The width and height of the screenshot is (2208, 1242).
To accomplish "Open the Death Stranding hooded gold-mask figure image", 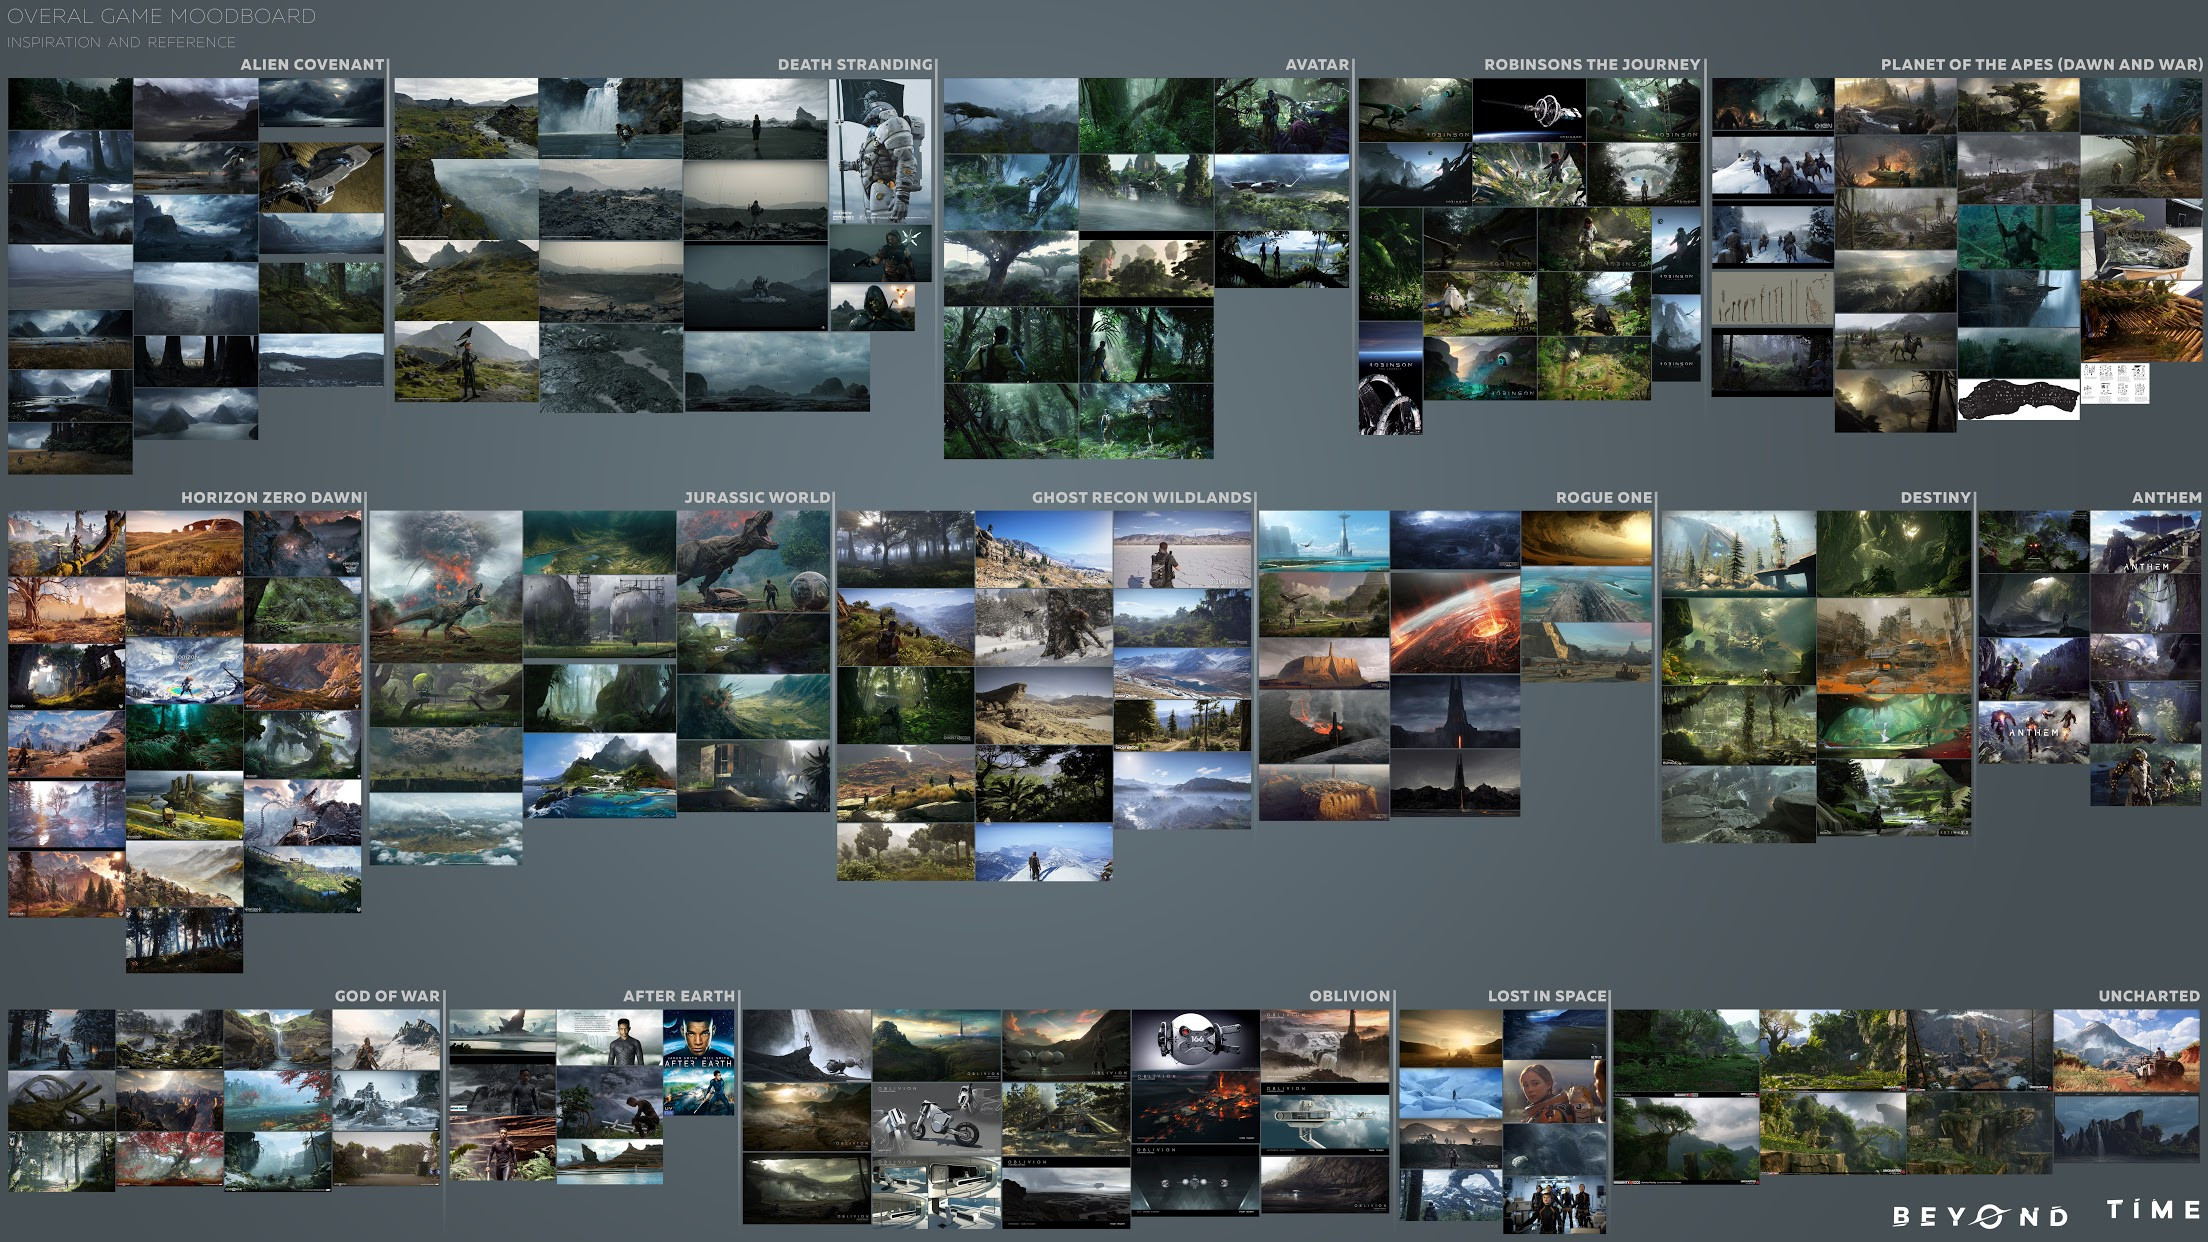I will click(872, 307).
